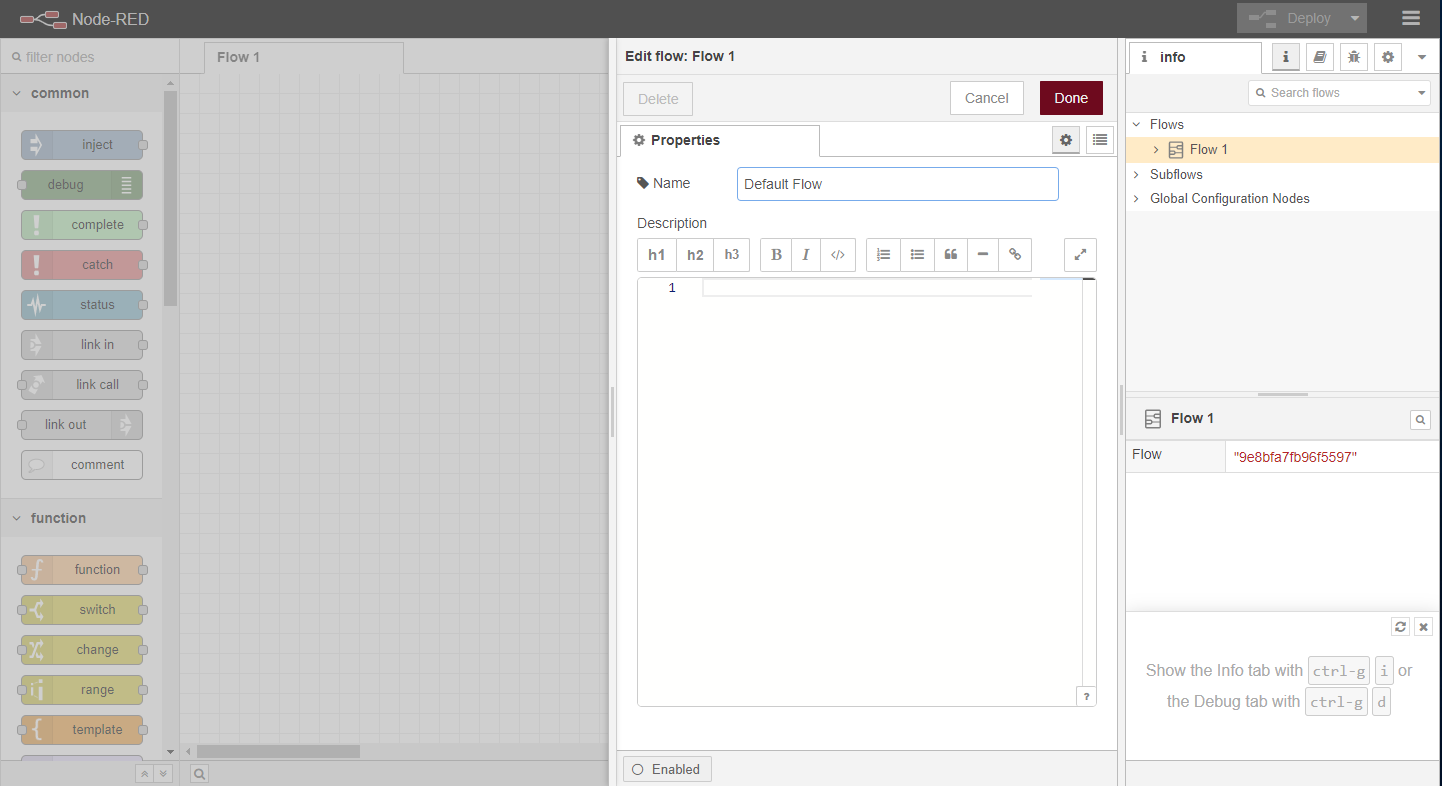Click the Node-RED logo
The width and height of the screenshot is (1442, 786).
[84, 19]
